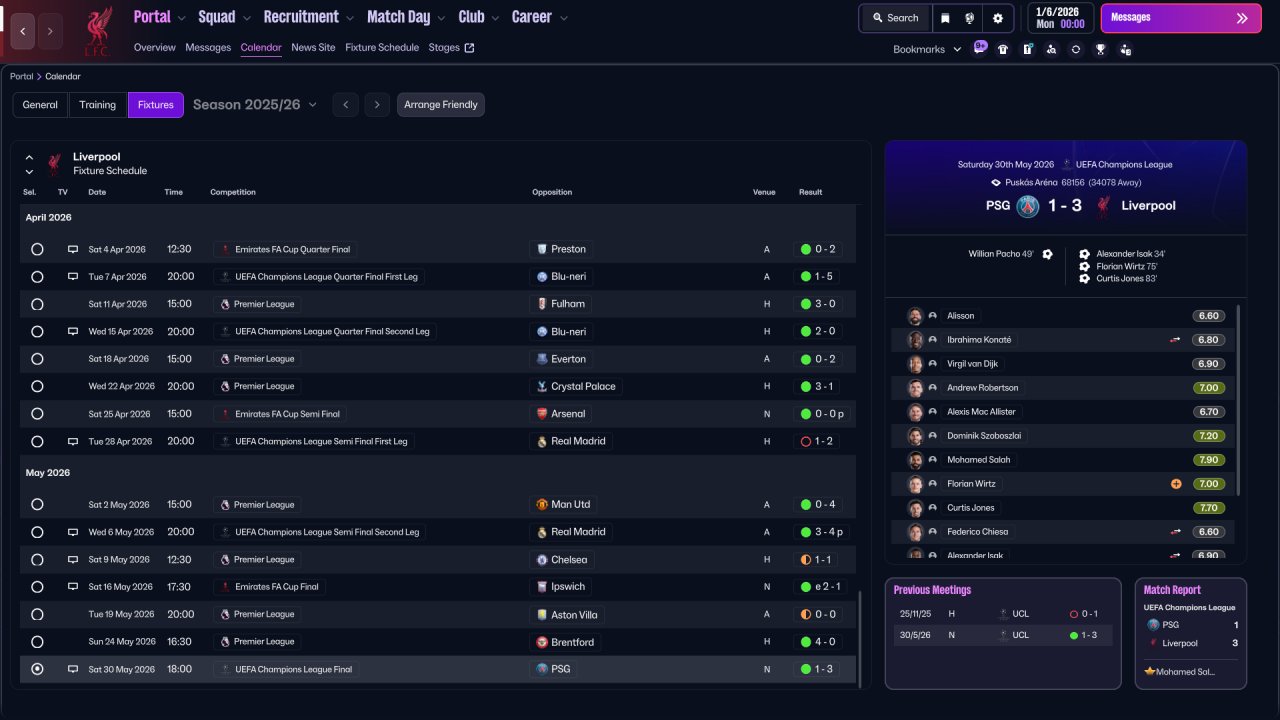Open the world globe icon in top bar
Image resolution: width=1280 pixels, height=720 pixels.
(x=970, y=18)
